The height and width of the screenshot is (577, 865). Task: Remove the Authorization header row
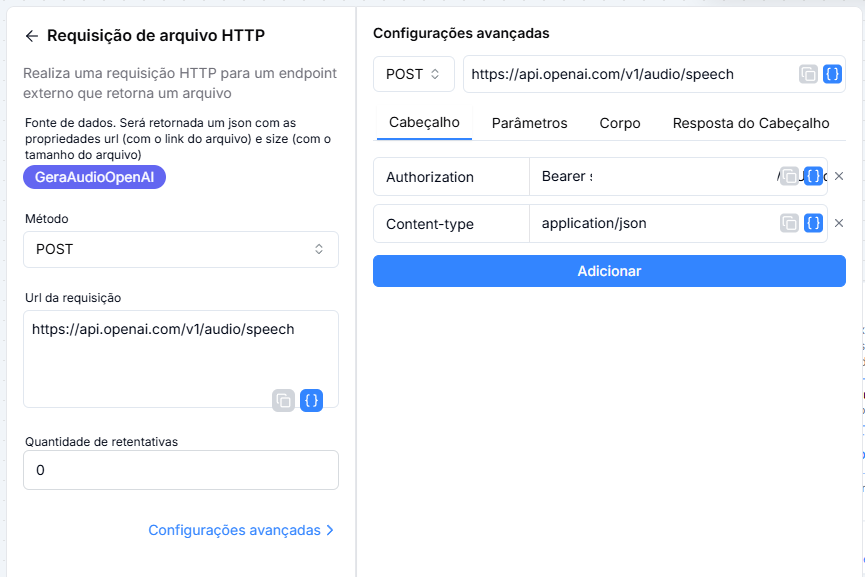click(x=839, y=176)
